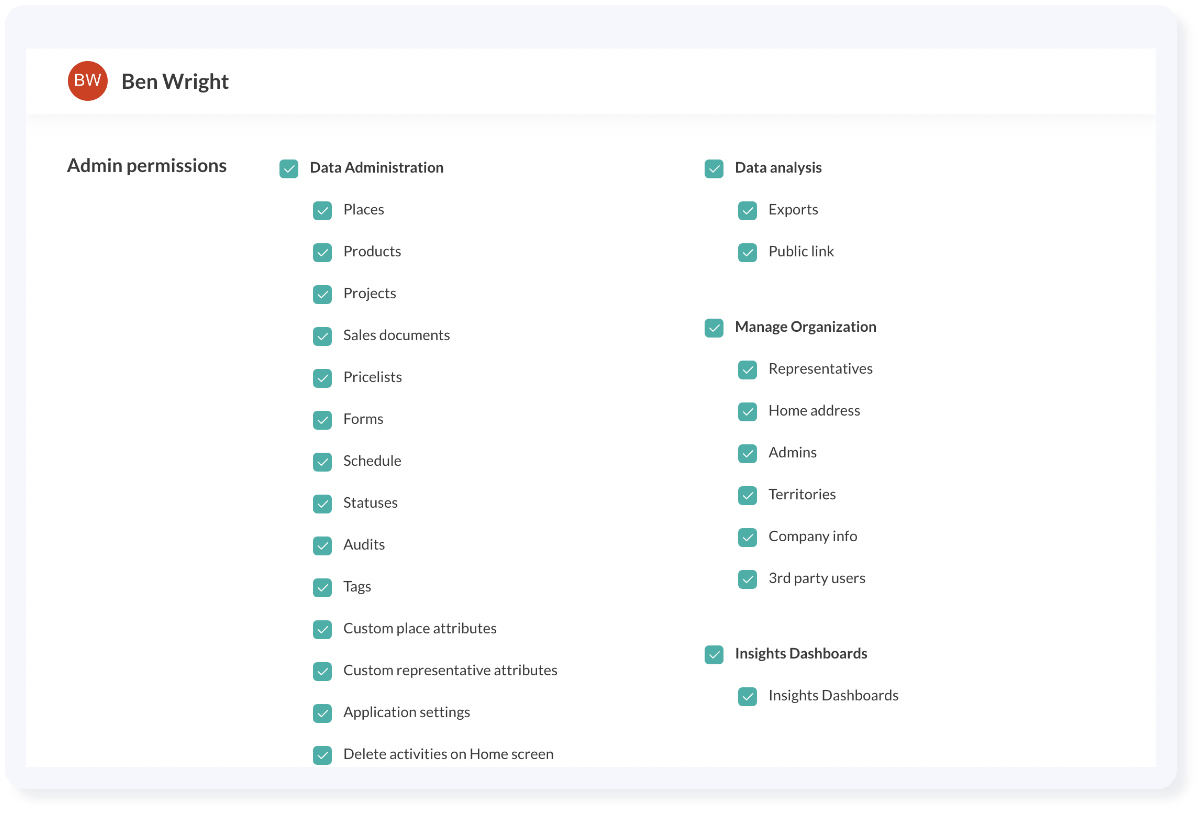
Task: Uncheck the Pricelists permission
Action: pos(322,378)
